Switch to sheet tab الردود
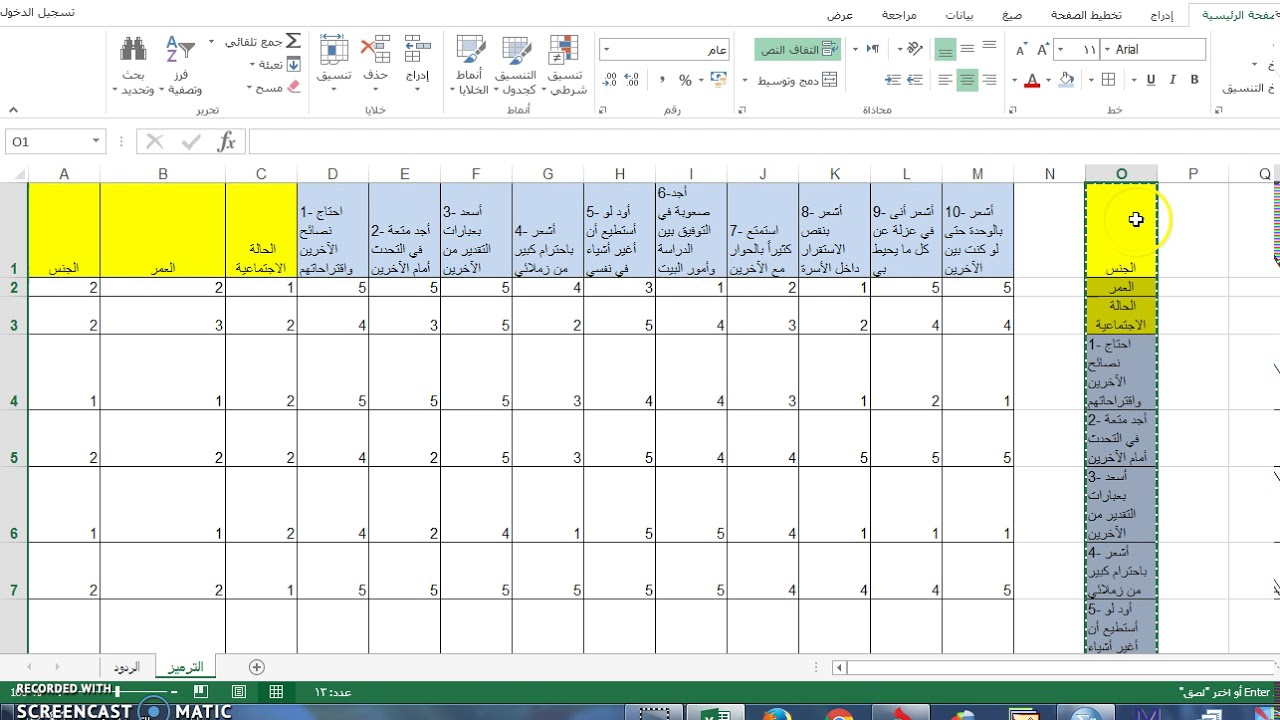Viewport: 1280px width, 720px height. point(127,667)
